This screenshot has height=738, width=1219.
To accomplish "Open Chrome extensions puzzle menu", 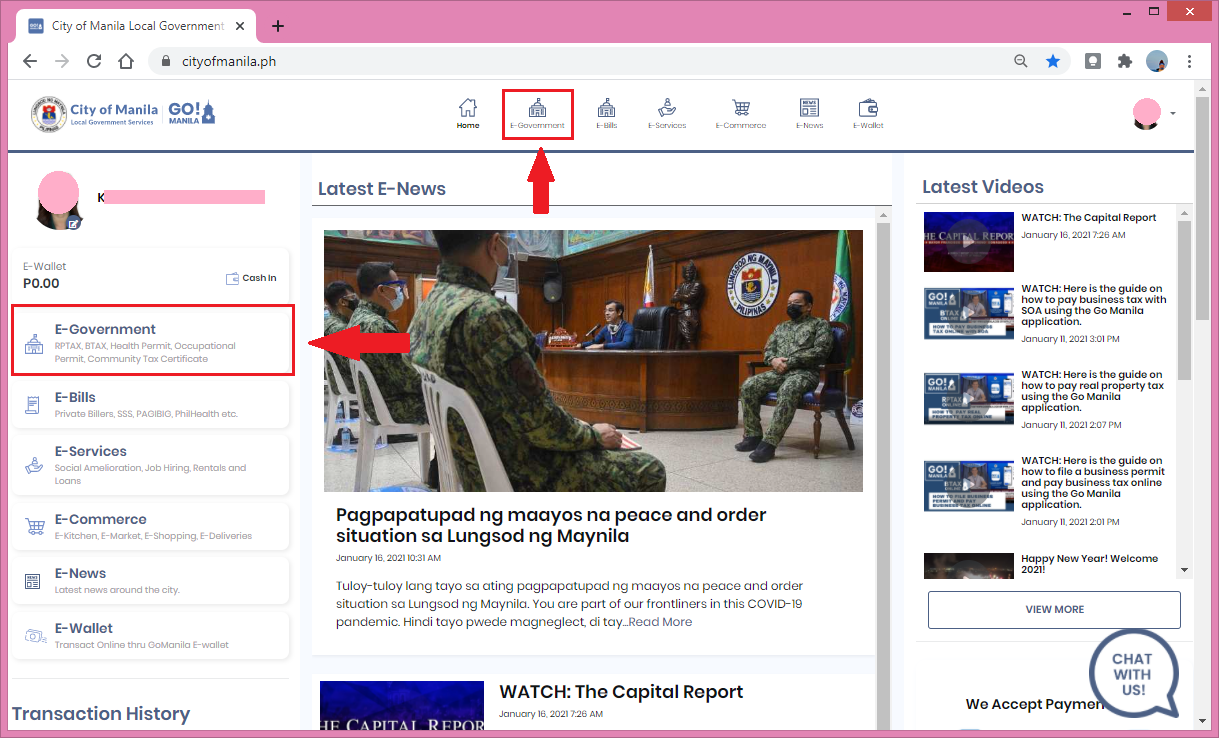I will tap(1124, 60).
